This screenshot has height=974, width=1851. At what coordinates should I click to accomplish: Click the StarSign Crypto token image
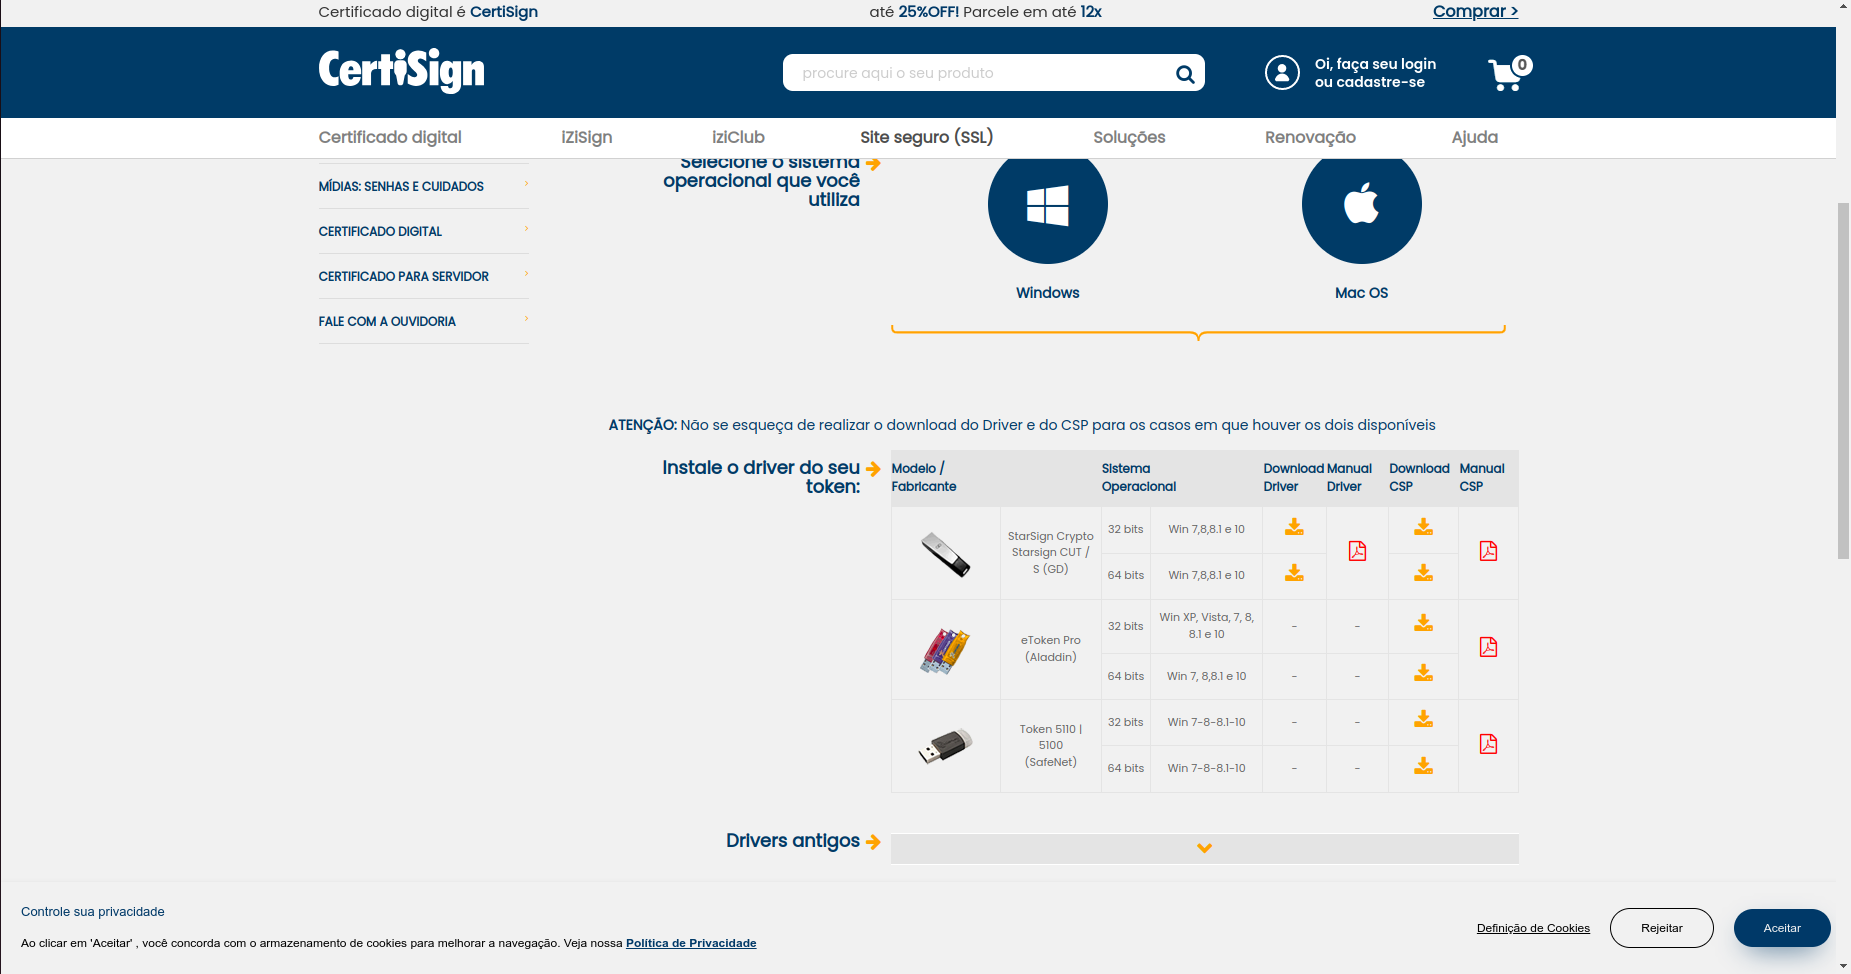945,554
